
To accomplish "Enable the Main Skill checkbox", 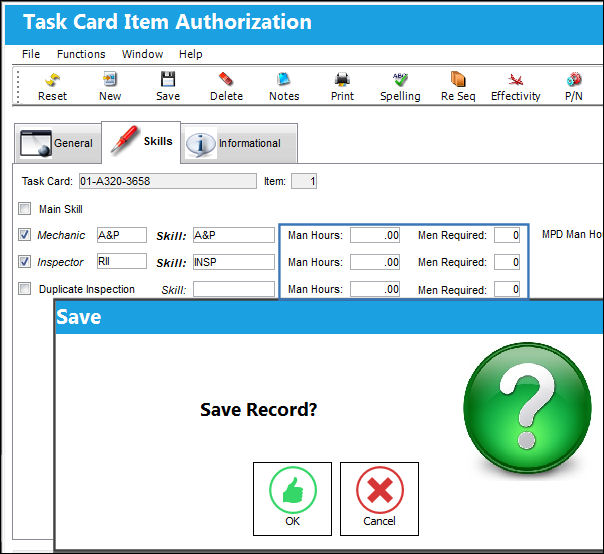I will click(x=25, y=209).
